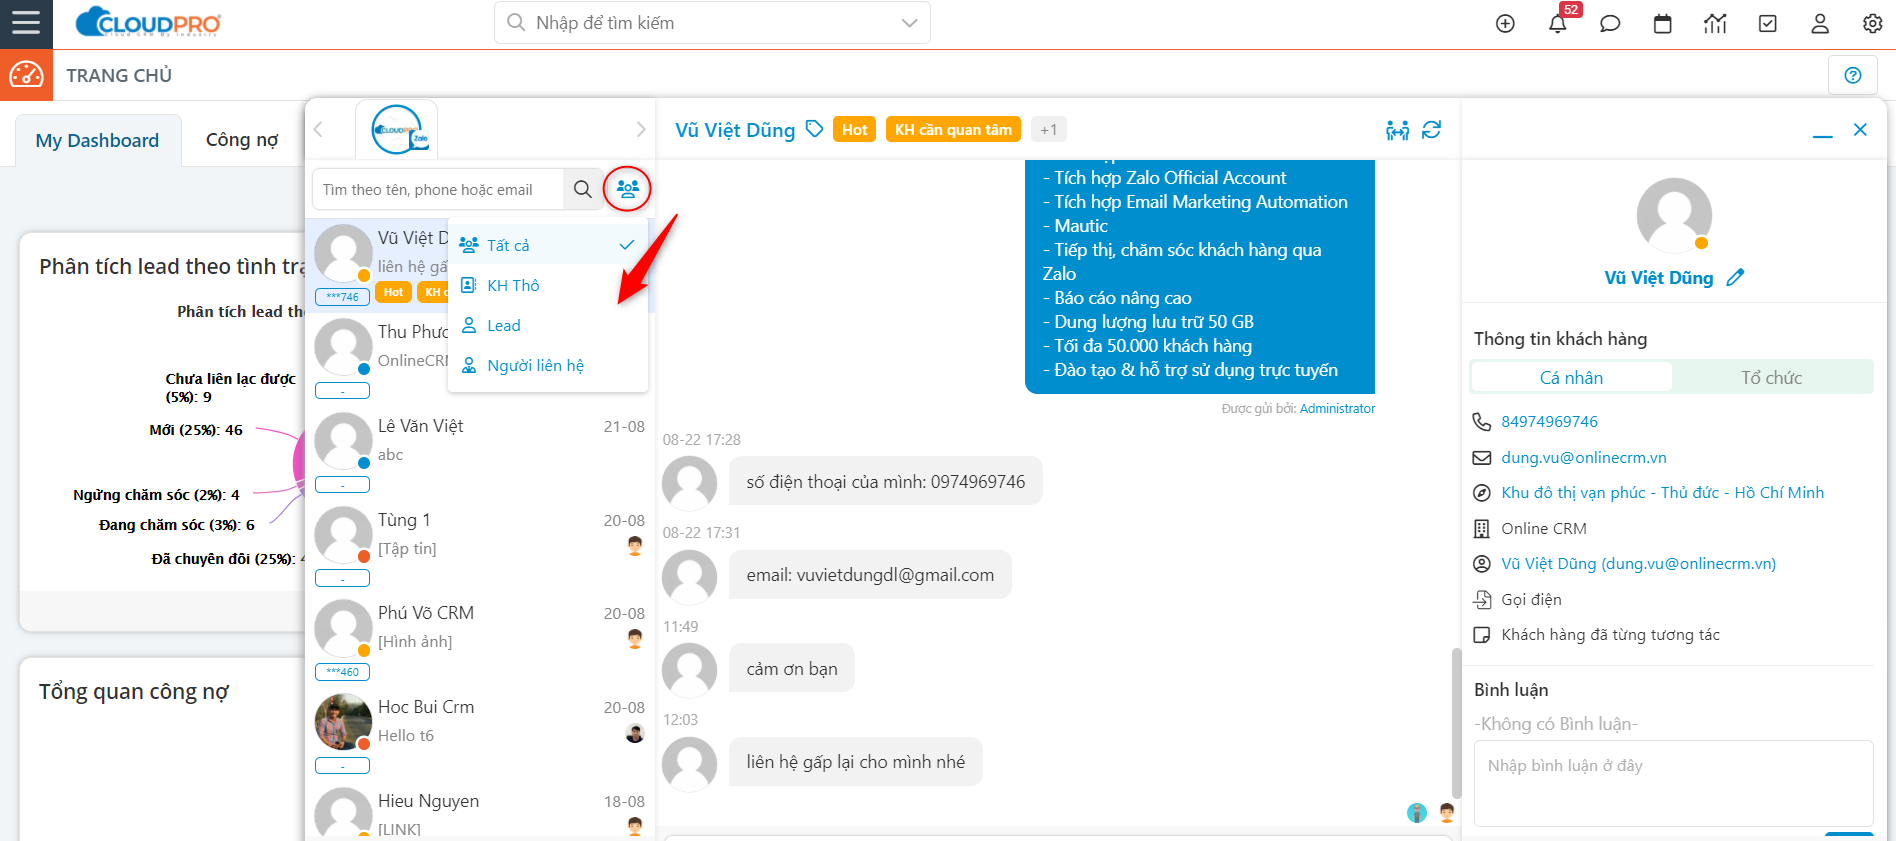The height and width of the screenshot is (841, 1896).
Task: Click the TRANG CHỦ page title
Action: pos(119,76)
